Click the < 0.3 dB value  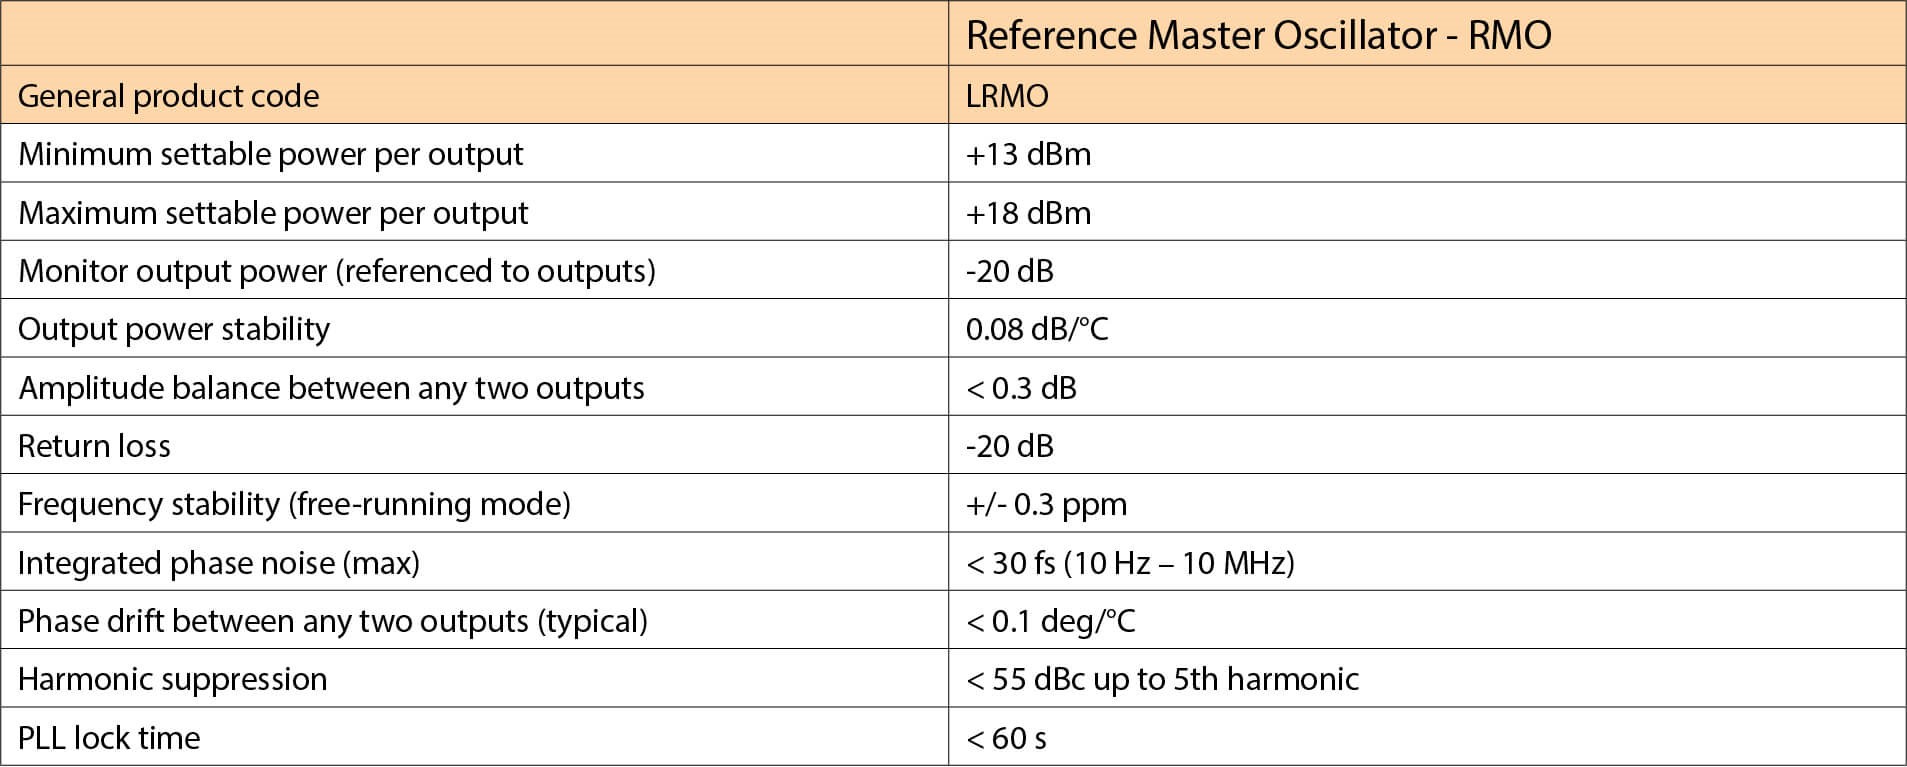click(x=1021, y=388)
